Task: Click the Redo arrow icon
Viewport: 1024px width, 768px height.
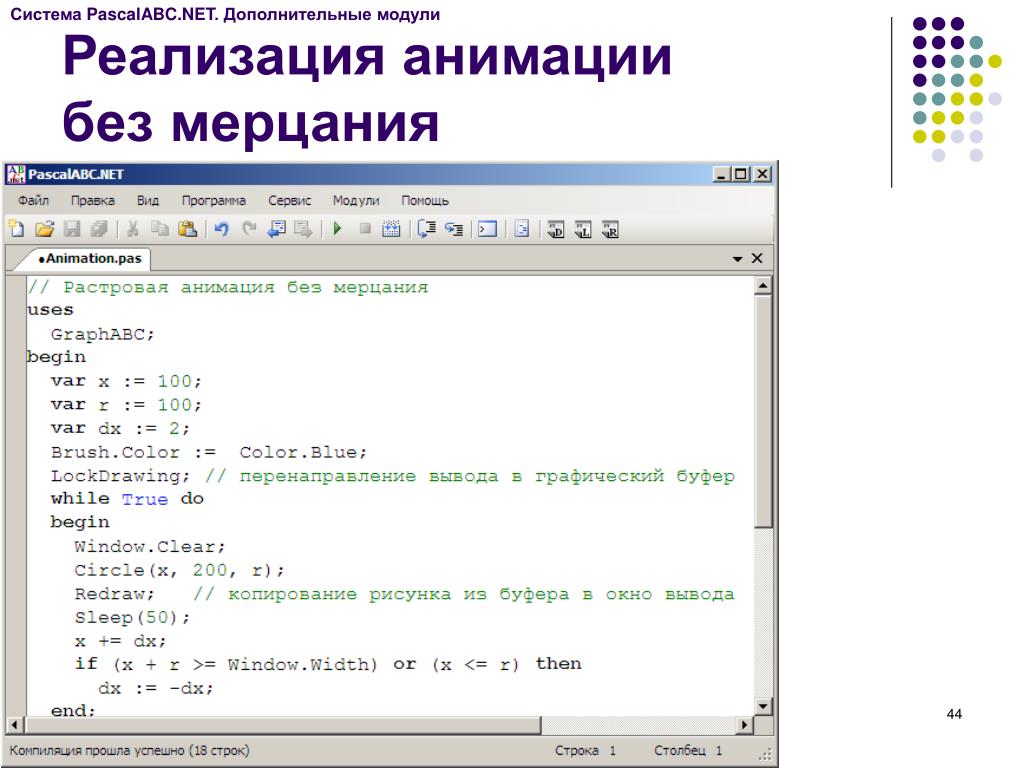Action: (249, 229)
